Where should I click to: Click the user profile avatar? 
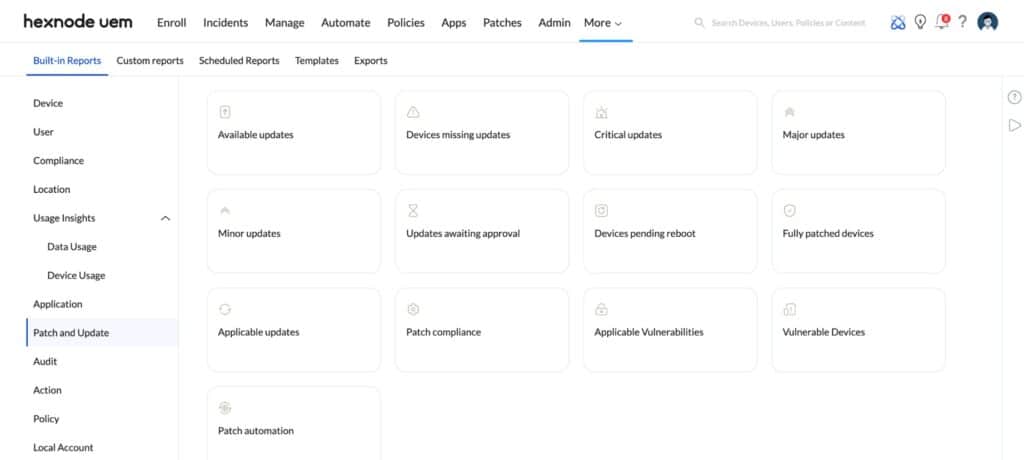987,22
